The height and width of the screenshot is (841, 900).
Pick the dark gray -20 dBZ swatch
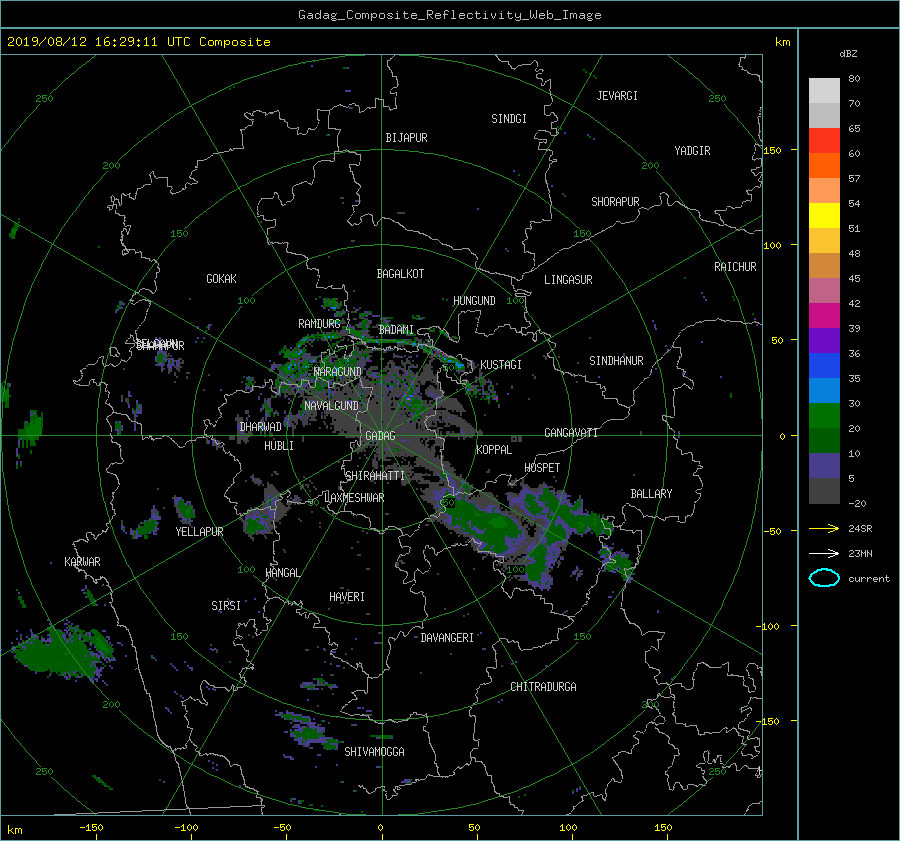point(824,491)
